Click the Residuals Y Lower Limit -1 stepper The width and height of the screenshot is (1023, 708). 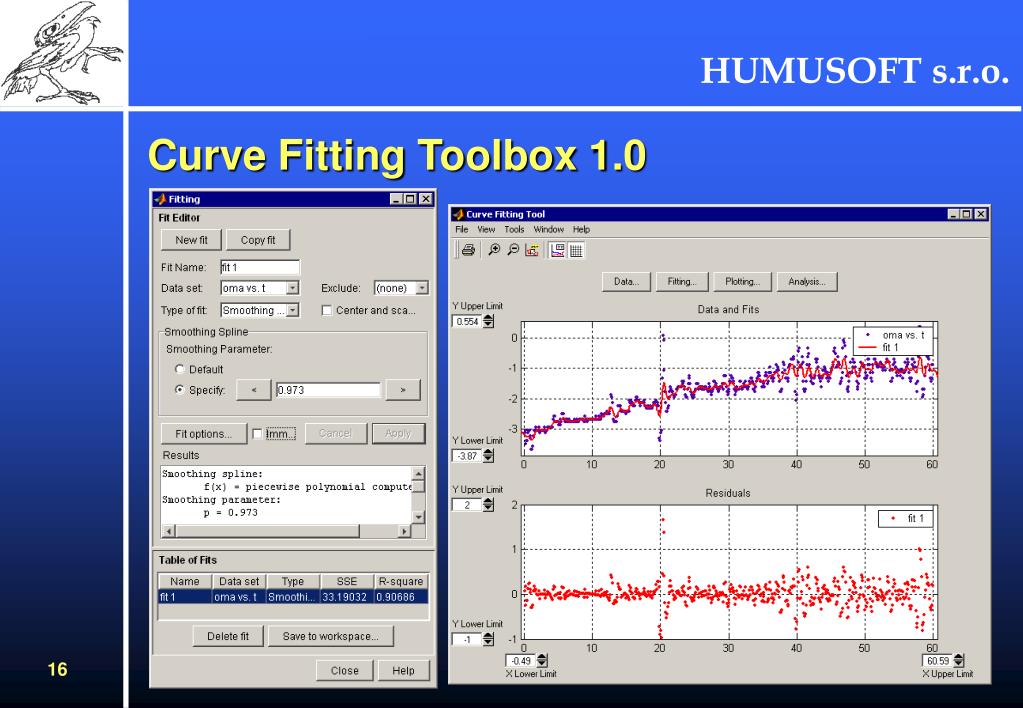point(488,639)
